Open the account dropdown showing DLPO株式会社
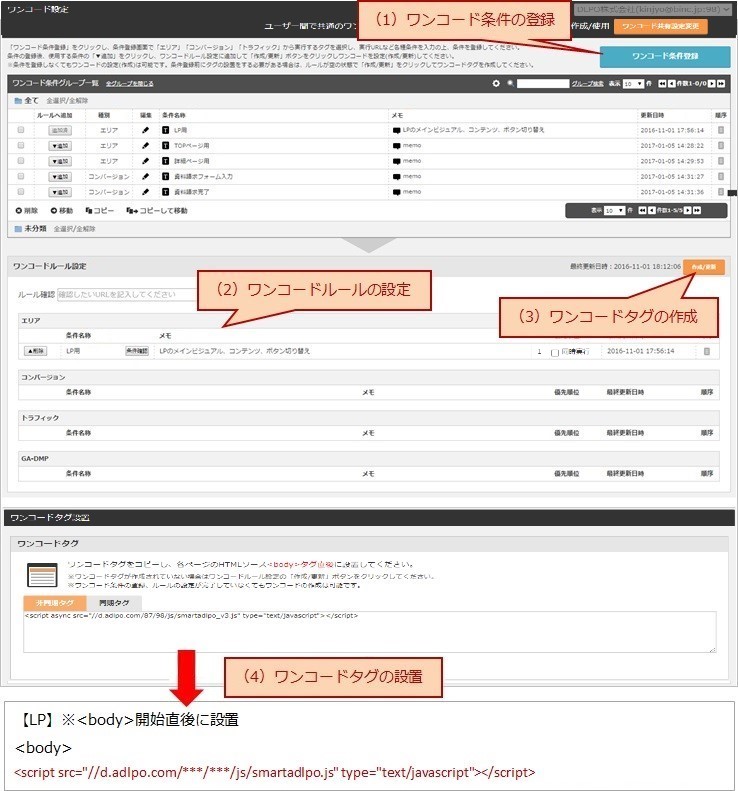The height and width of the screenshot is (791, 738). pos(652,9)
